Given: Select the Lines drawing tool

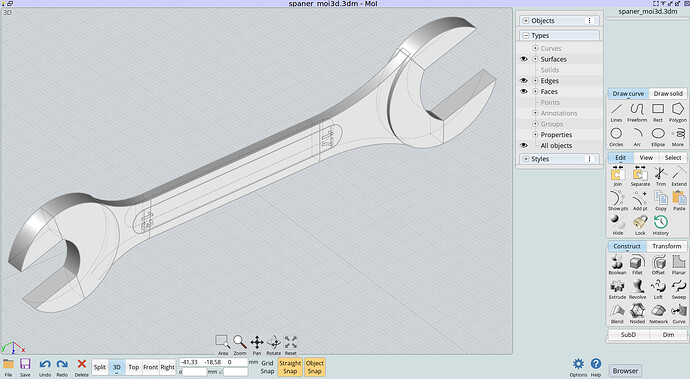Looking at the screenshot, I should tap(617, 112).
